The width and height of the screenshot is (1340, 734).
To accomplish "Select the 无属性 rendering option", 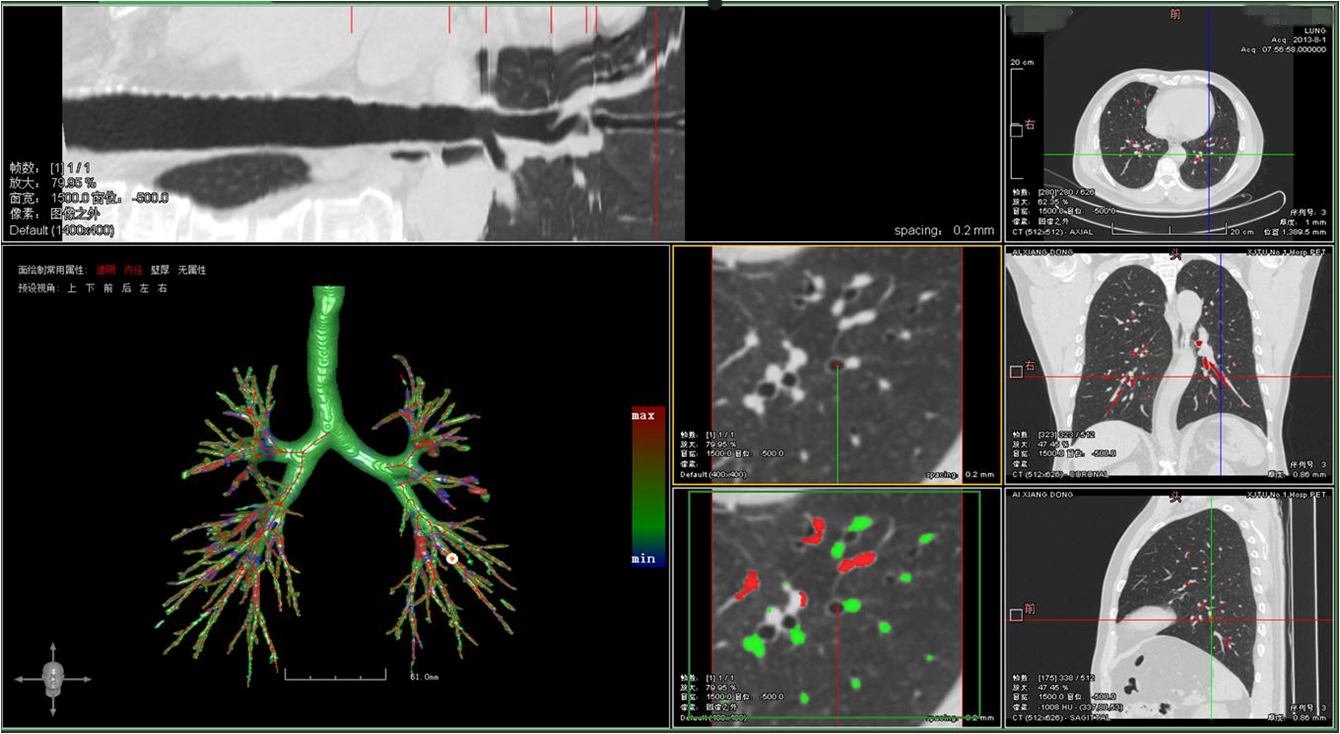I will [192, 270].
